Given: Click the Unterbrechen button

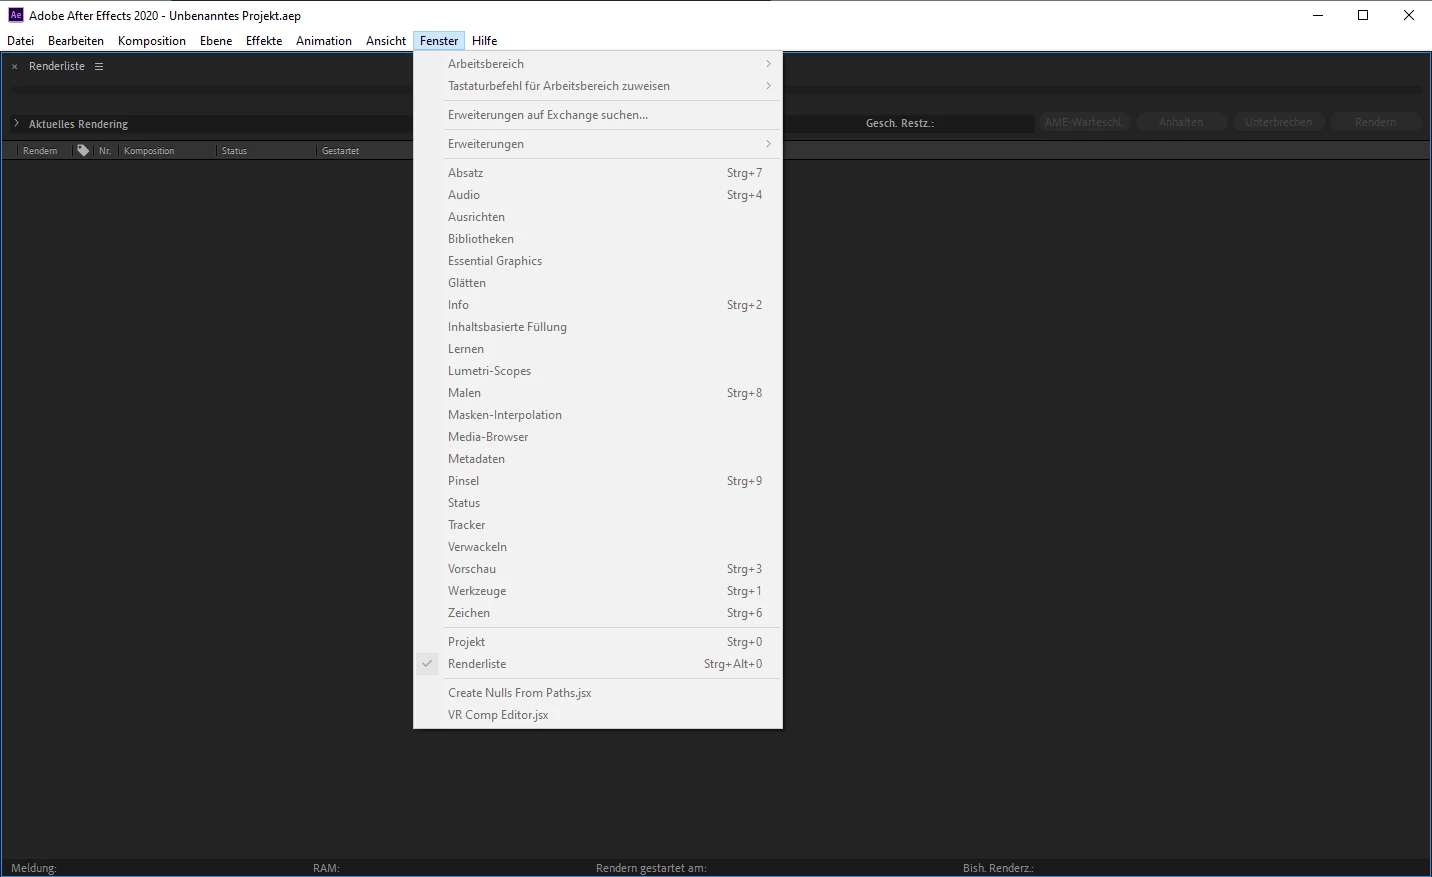Looking at the screenshot, I should pos(1279,122).
